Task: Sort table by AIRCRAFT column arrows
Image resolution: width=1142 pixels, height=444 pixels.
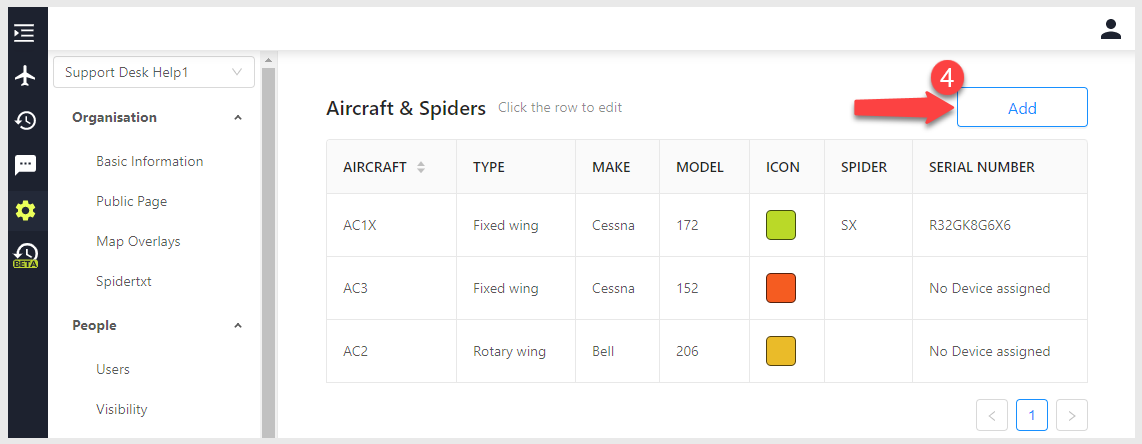Action: (420, 167)
